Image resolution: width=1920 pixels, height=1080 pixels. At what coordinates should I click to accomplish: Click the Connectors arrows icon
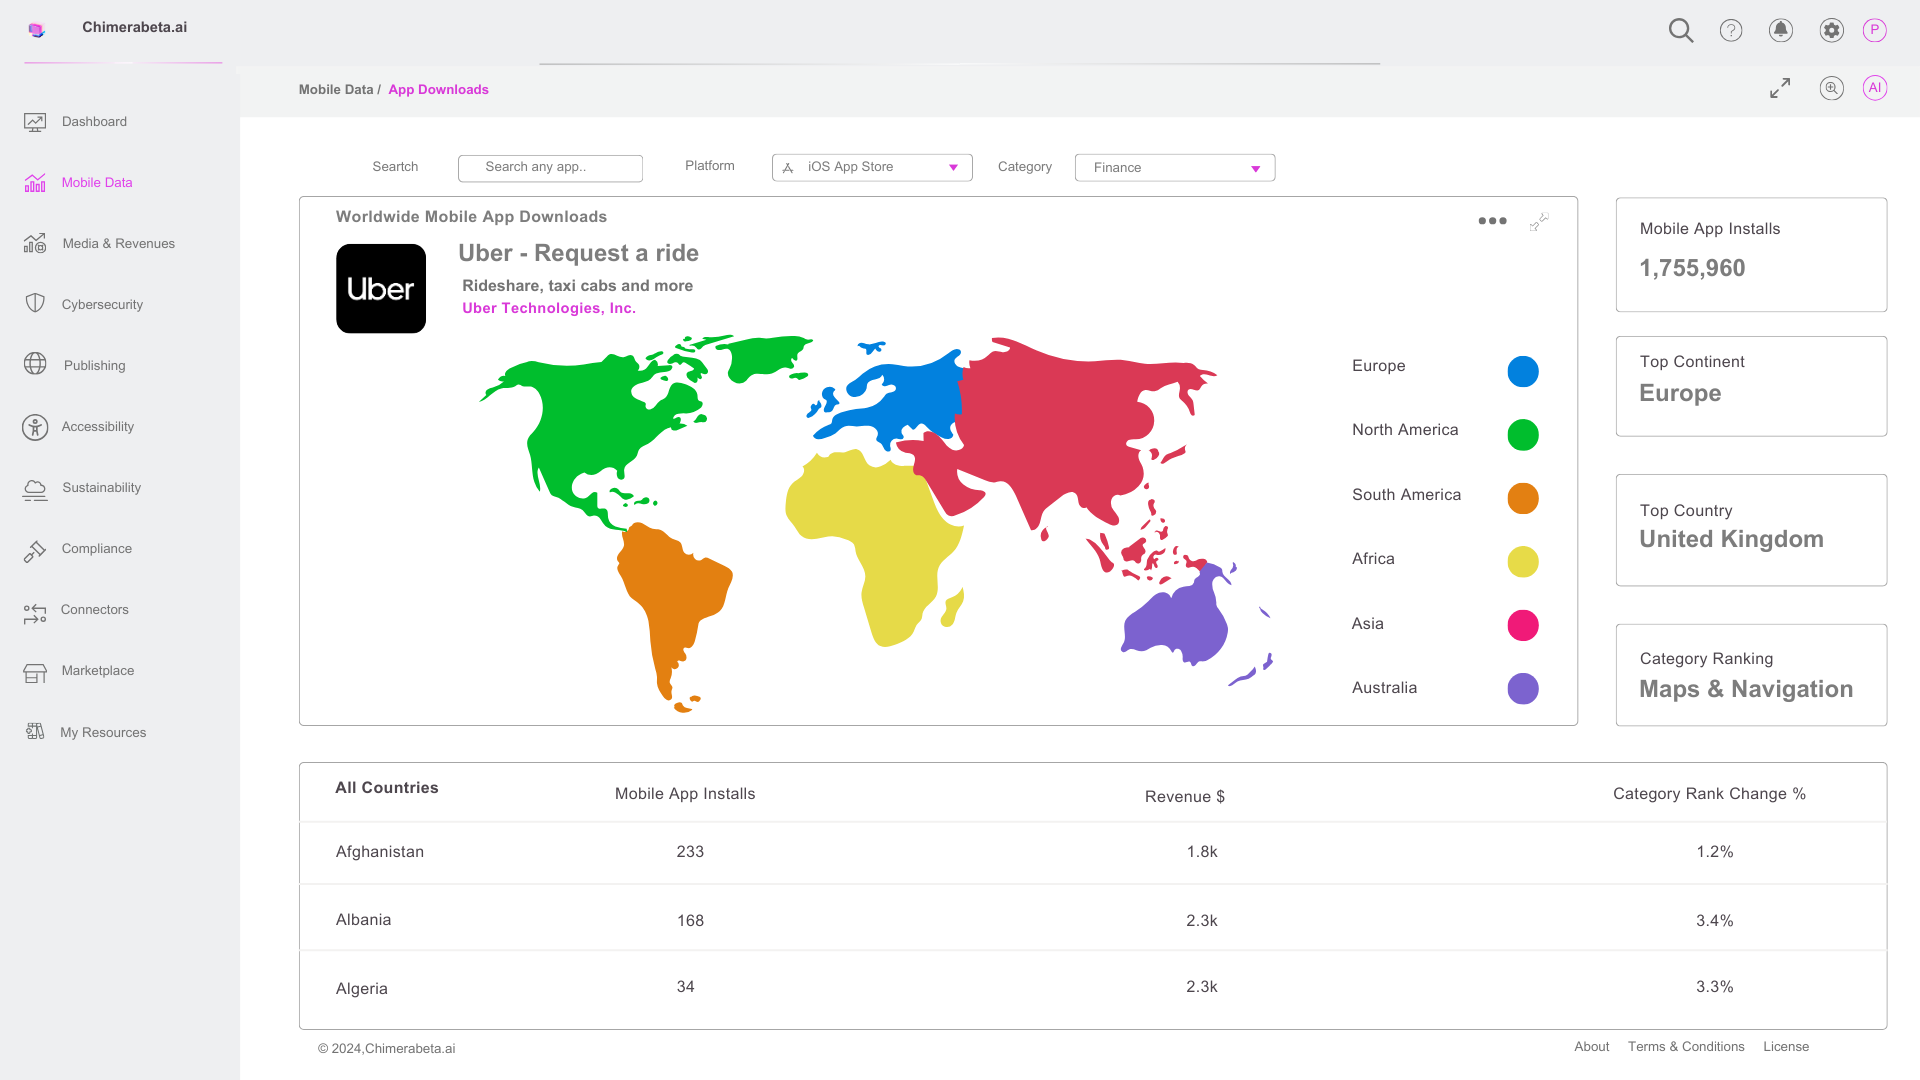pyautogui.click(x=35, y=613)
